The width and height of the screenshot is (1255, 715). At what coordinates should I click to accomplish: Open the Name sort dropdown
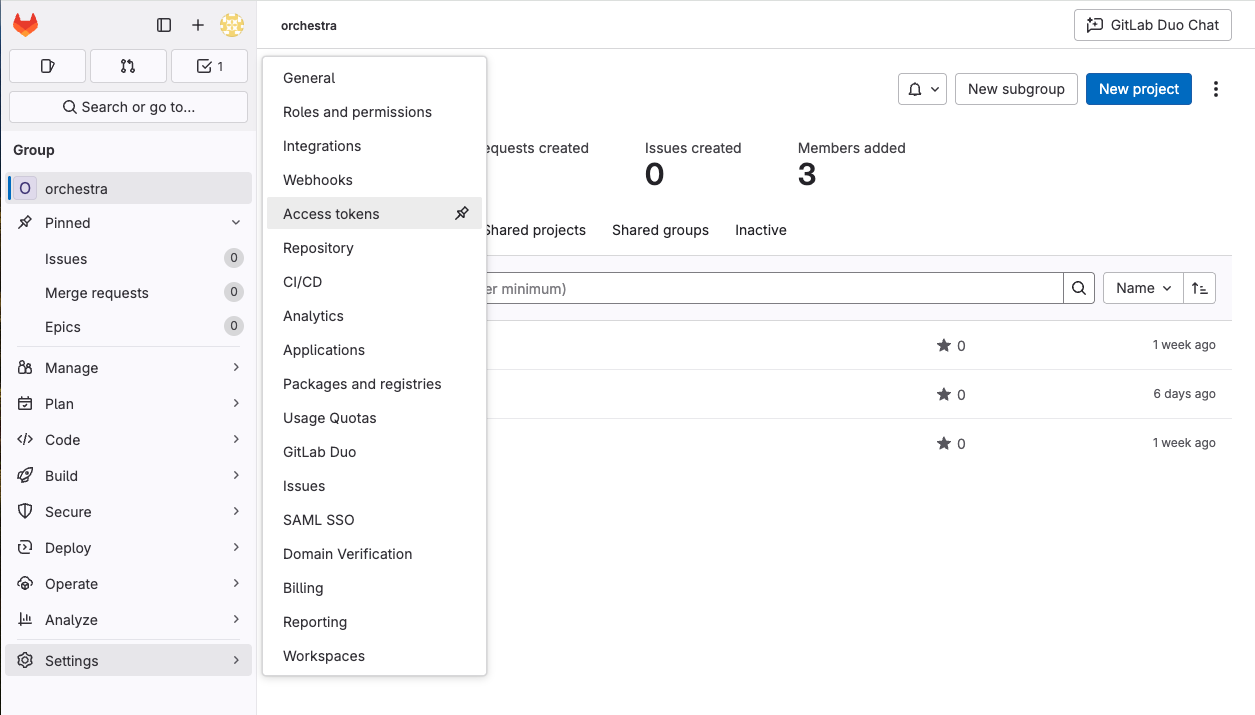[1142, 287]
